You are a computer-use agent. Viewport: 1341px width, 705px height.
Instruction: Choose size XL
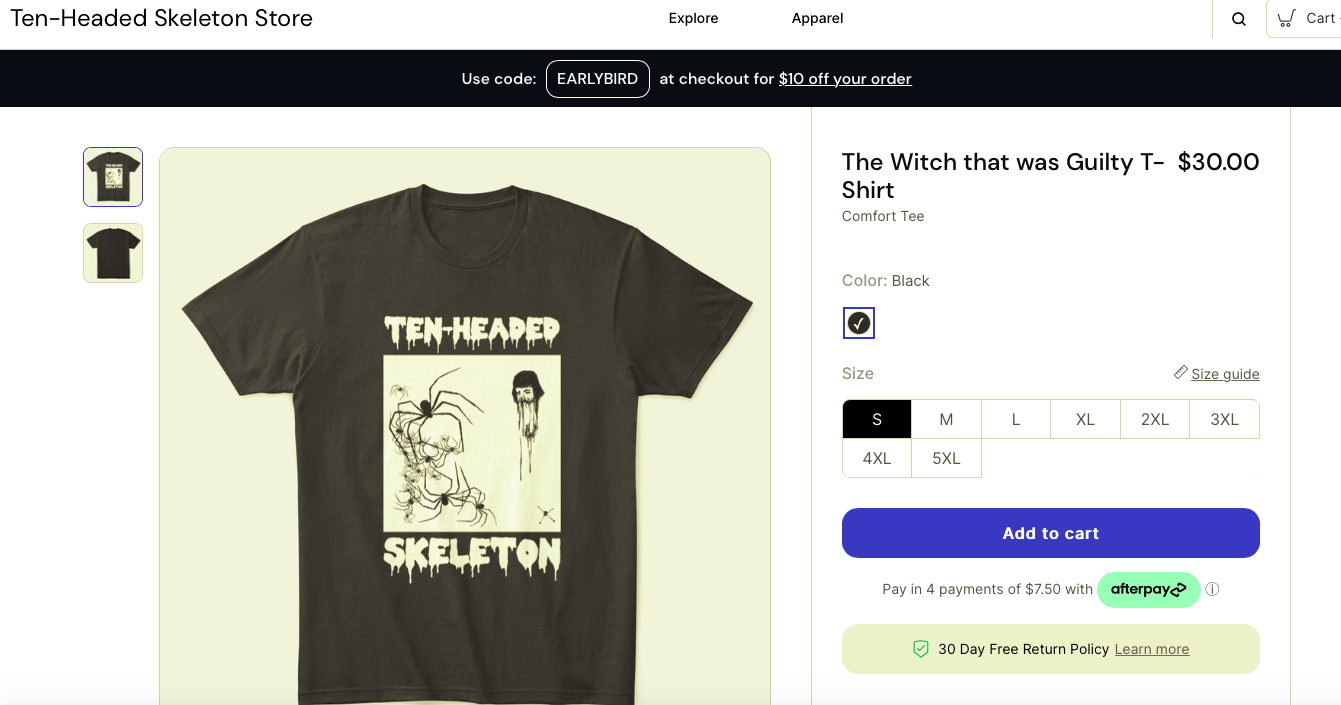coord(1085,419)
